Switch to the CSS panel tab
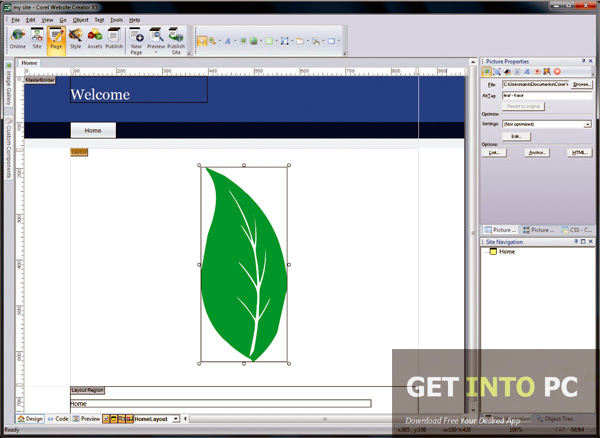 click(x=577, y=230)
